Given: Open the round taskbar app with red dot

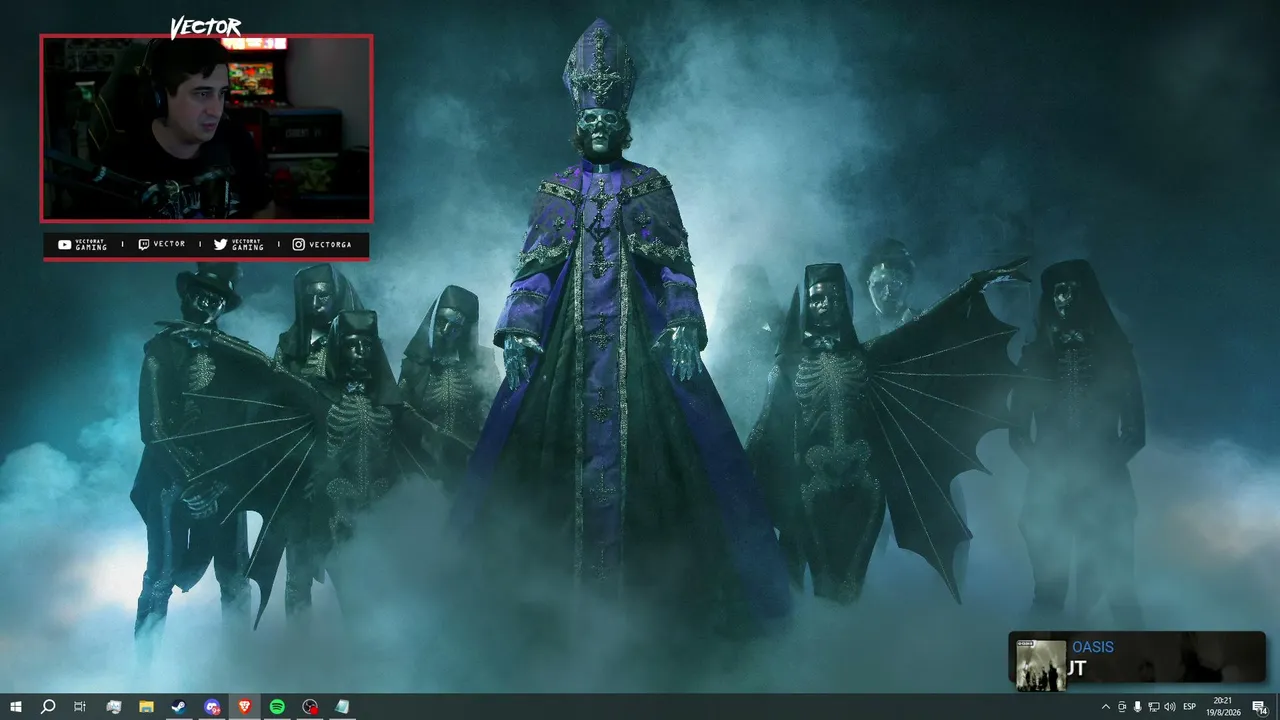Looking at the screenshot, I should click(310, 707).
